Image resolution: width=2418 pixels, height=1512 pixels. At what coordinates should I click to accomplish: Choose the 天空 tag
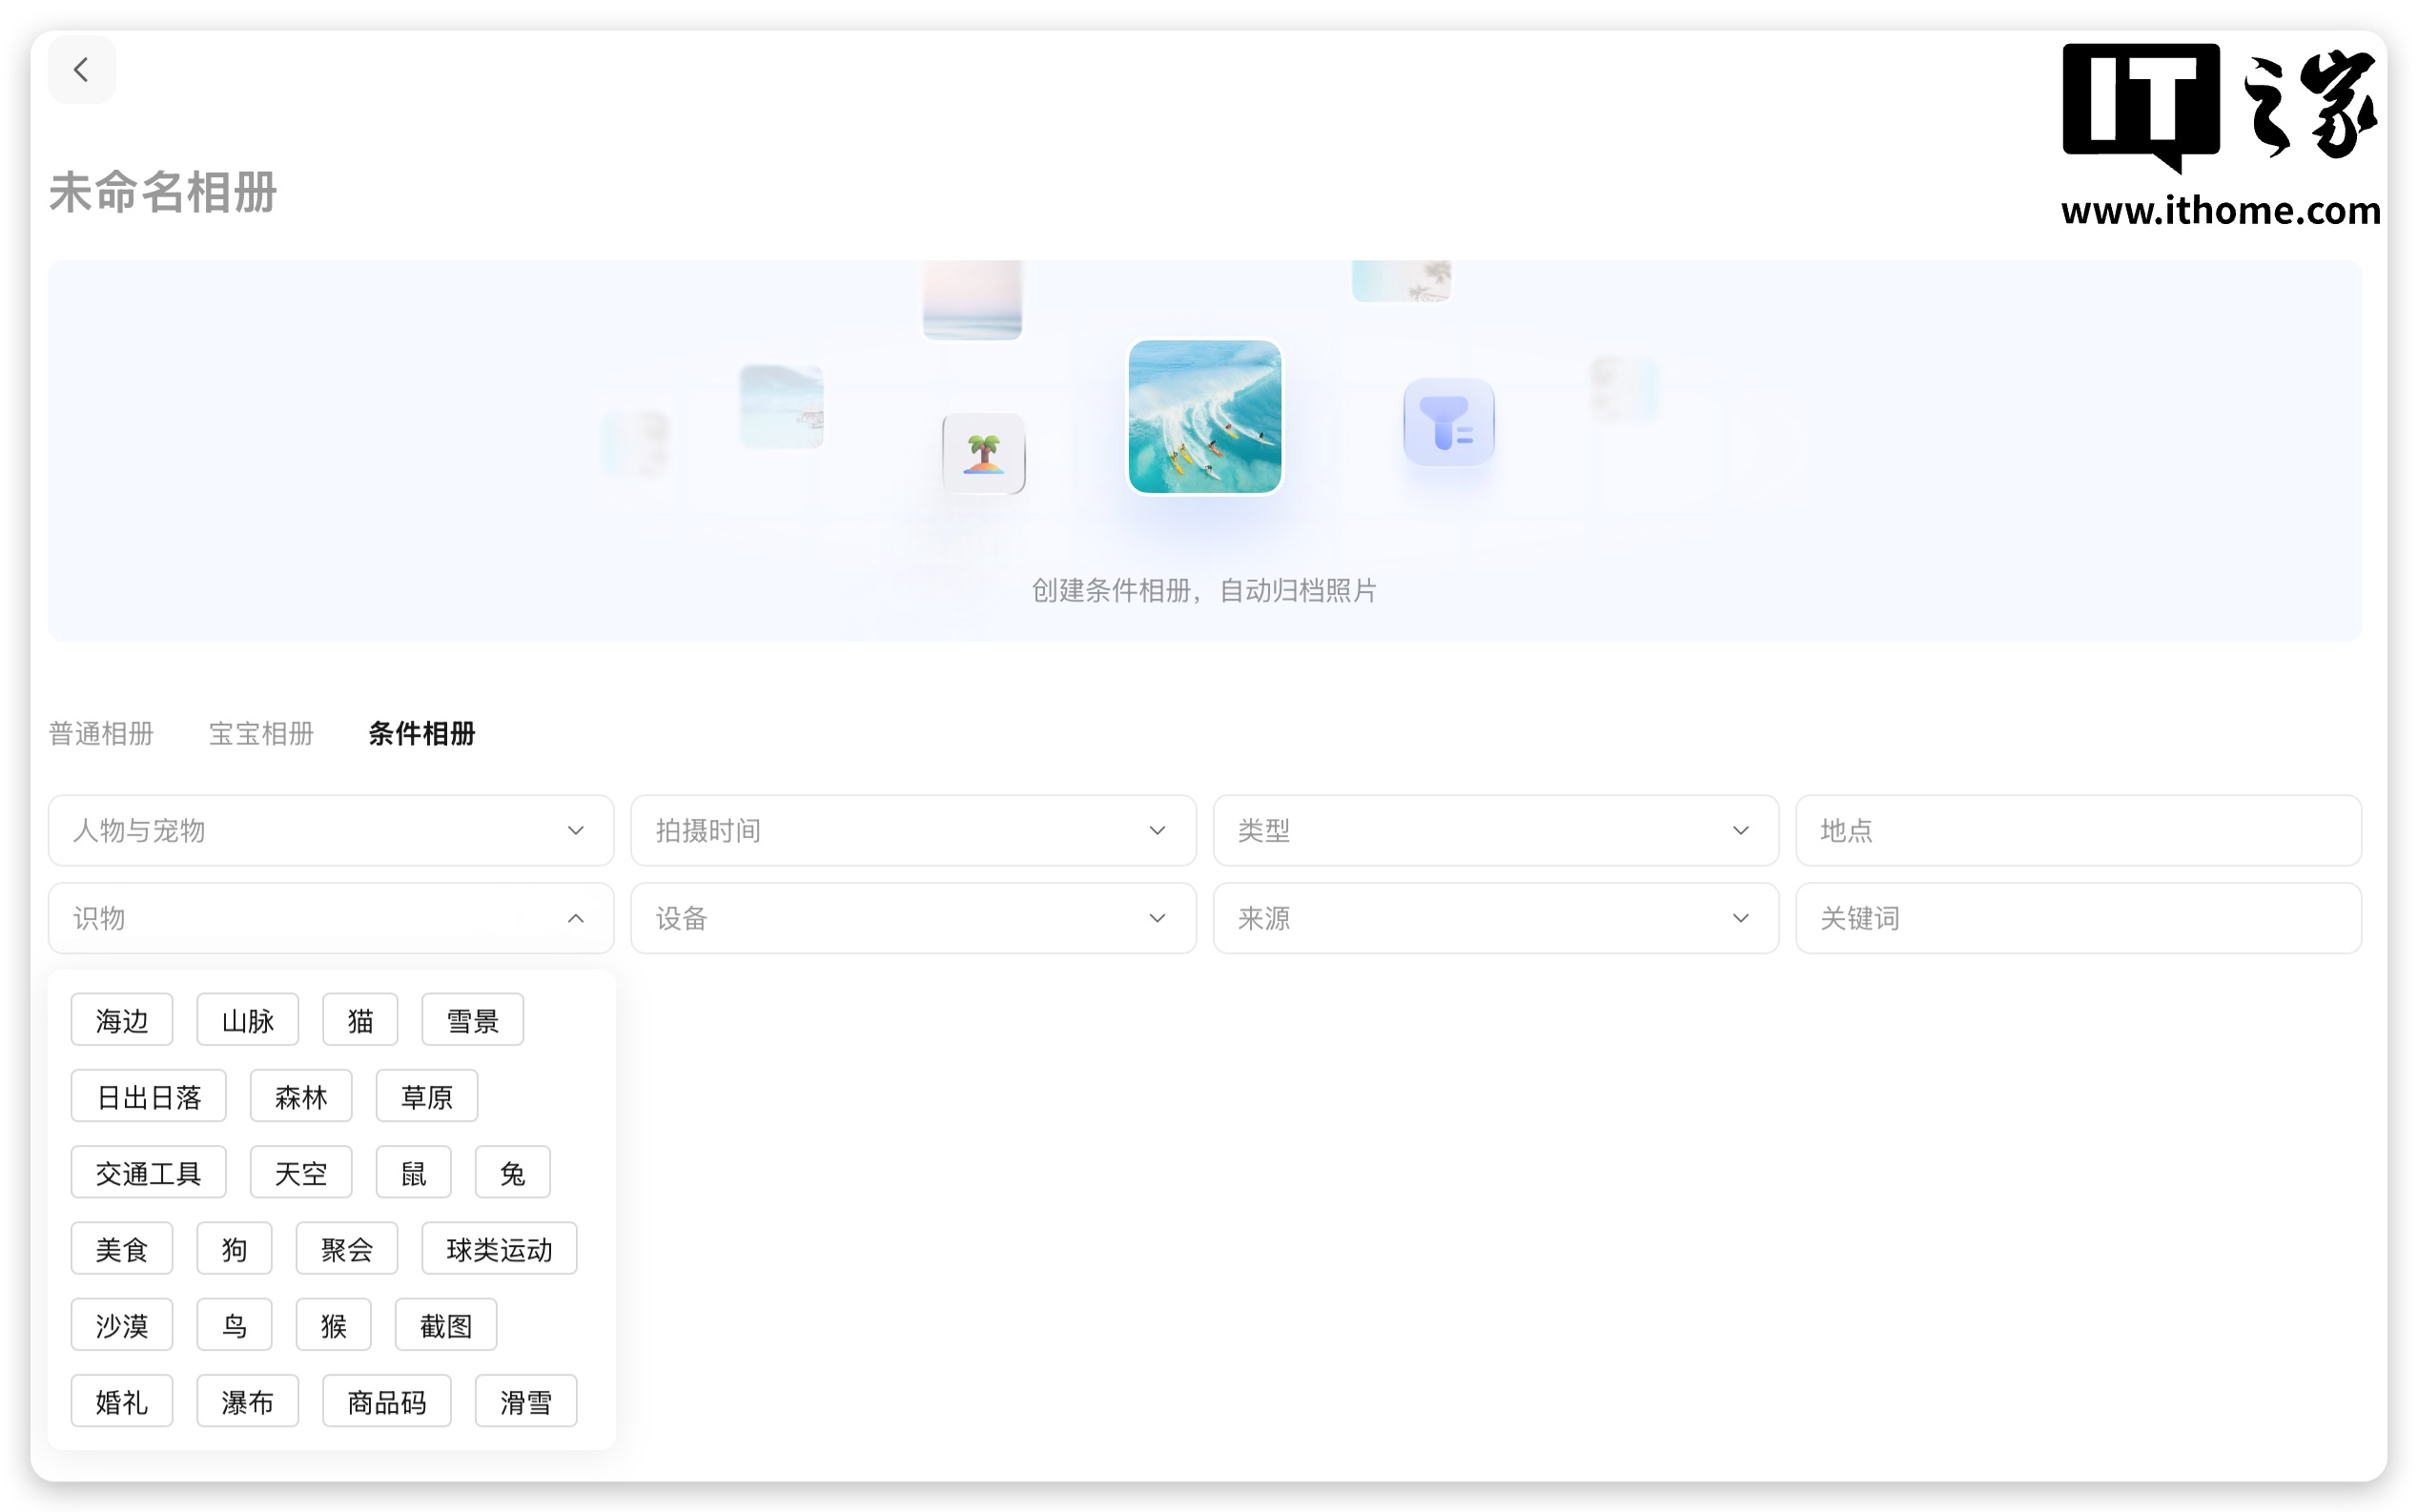click(301, 1172)
